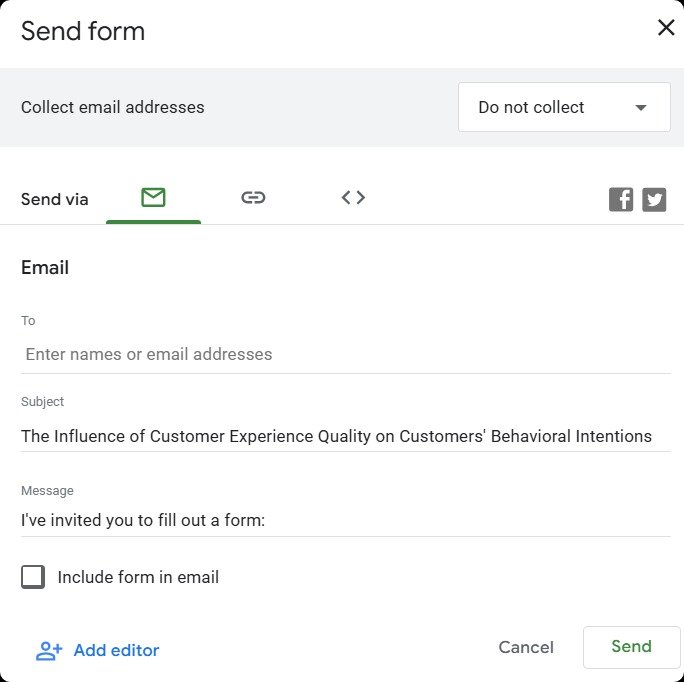Enable the Include form in email checkbox
This screenshot has height=682, width=684.
click(33, 577)
